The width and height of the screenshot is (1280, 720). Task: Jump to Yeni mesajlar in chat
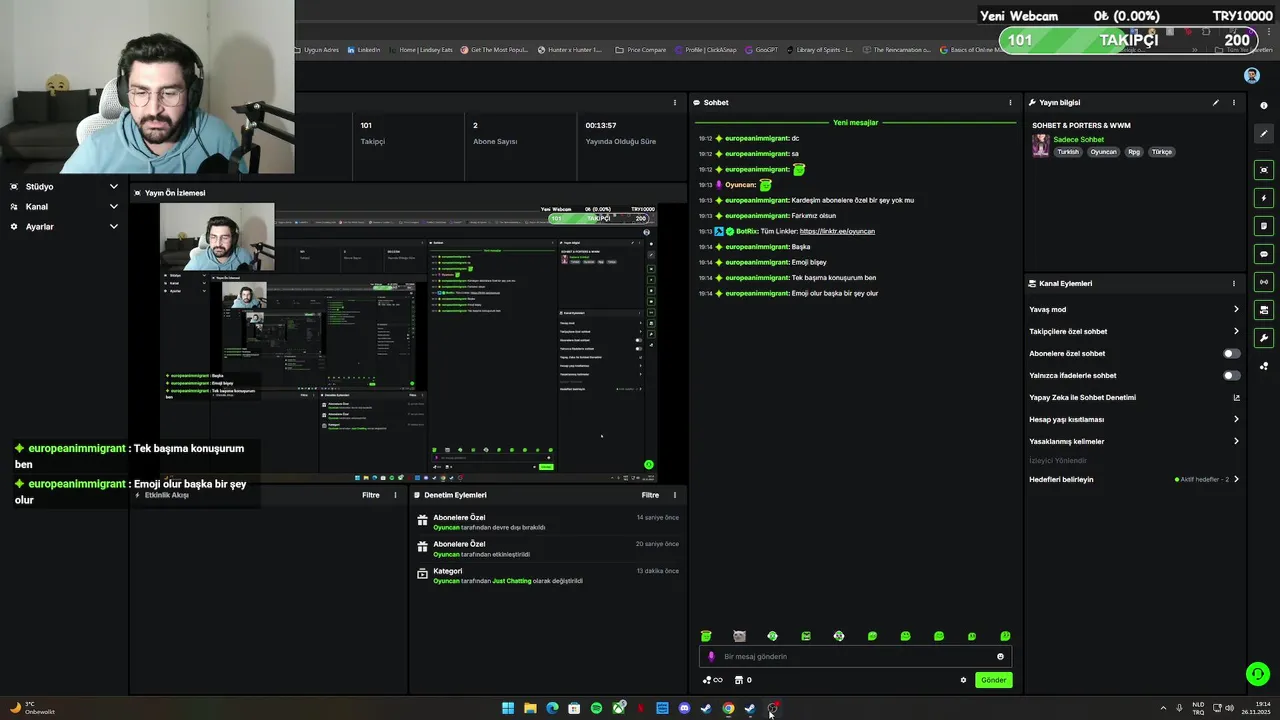(x=855, y=122)
